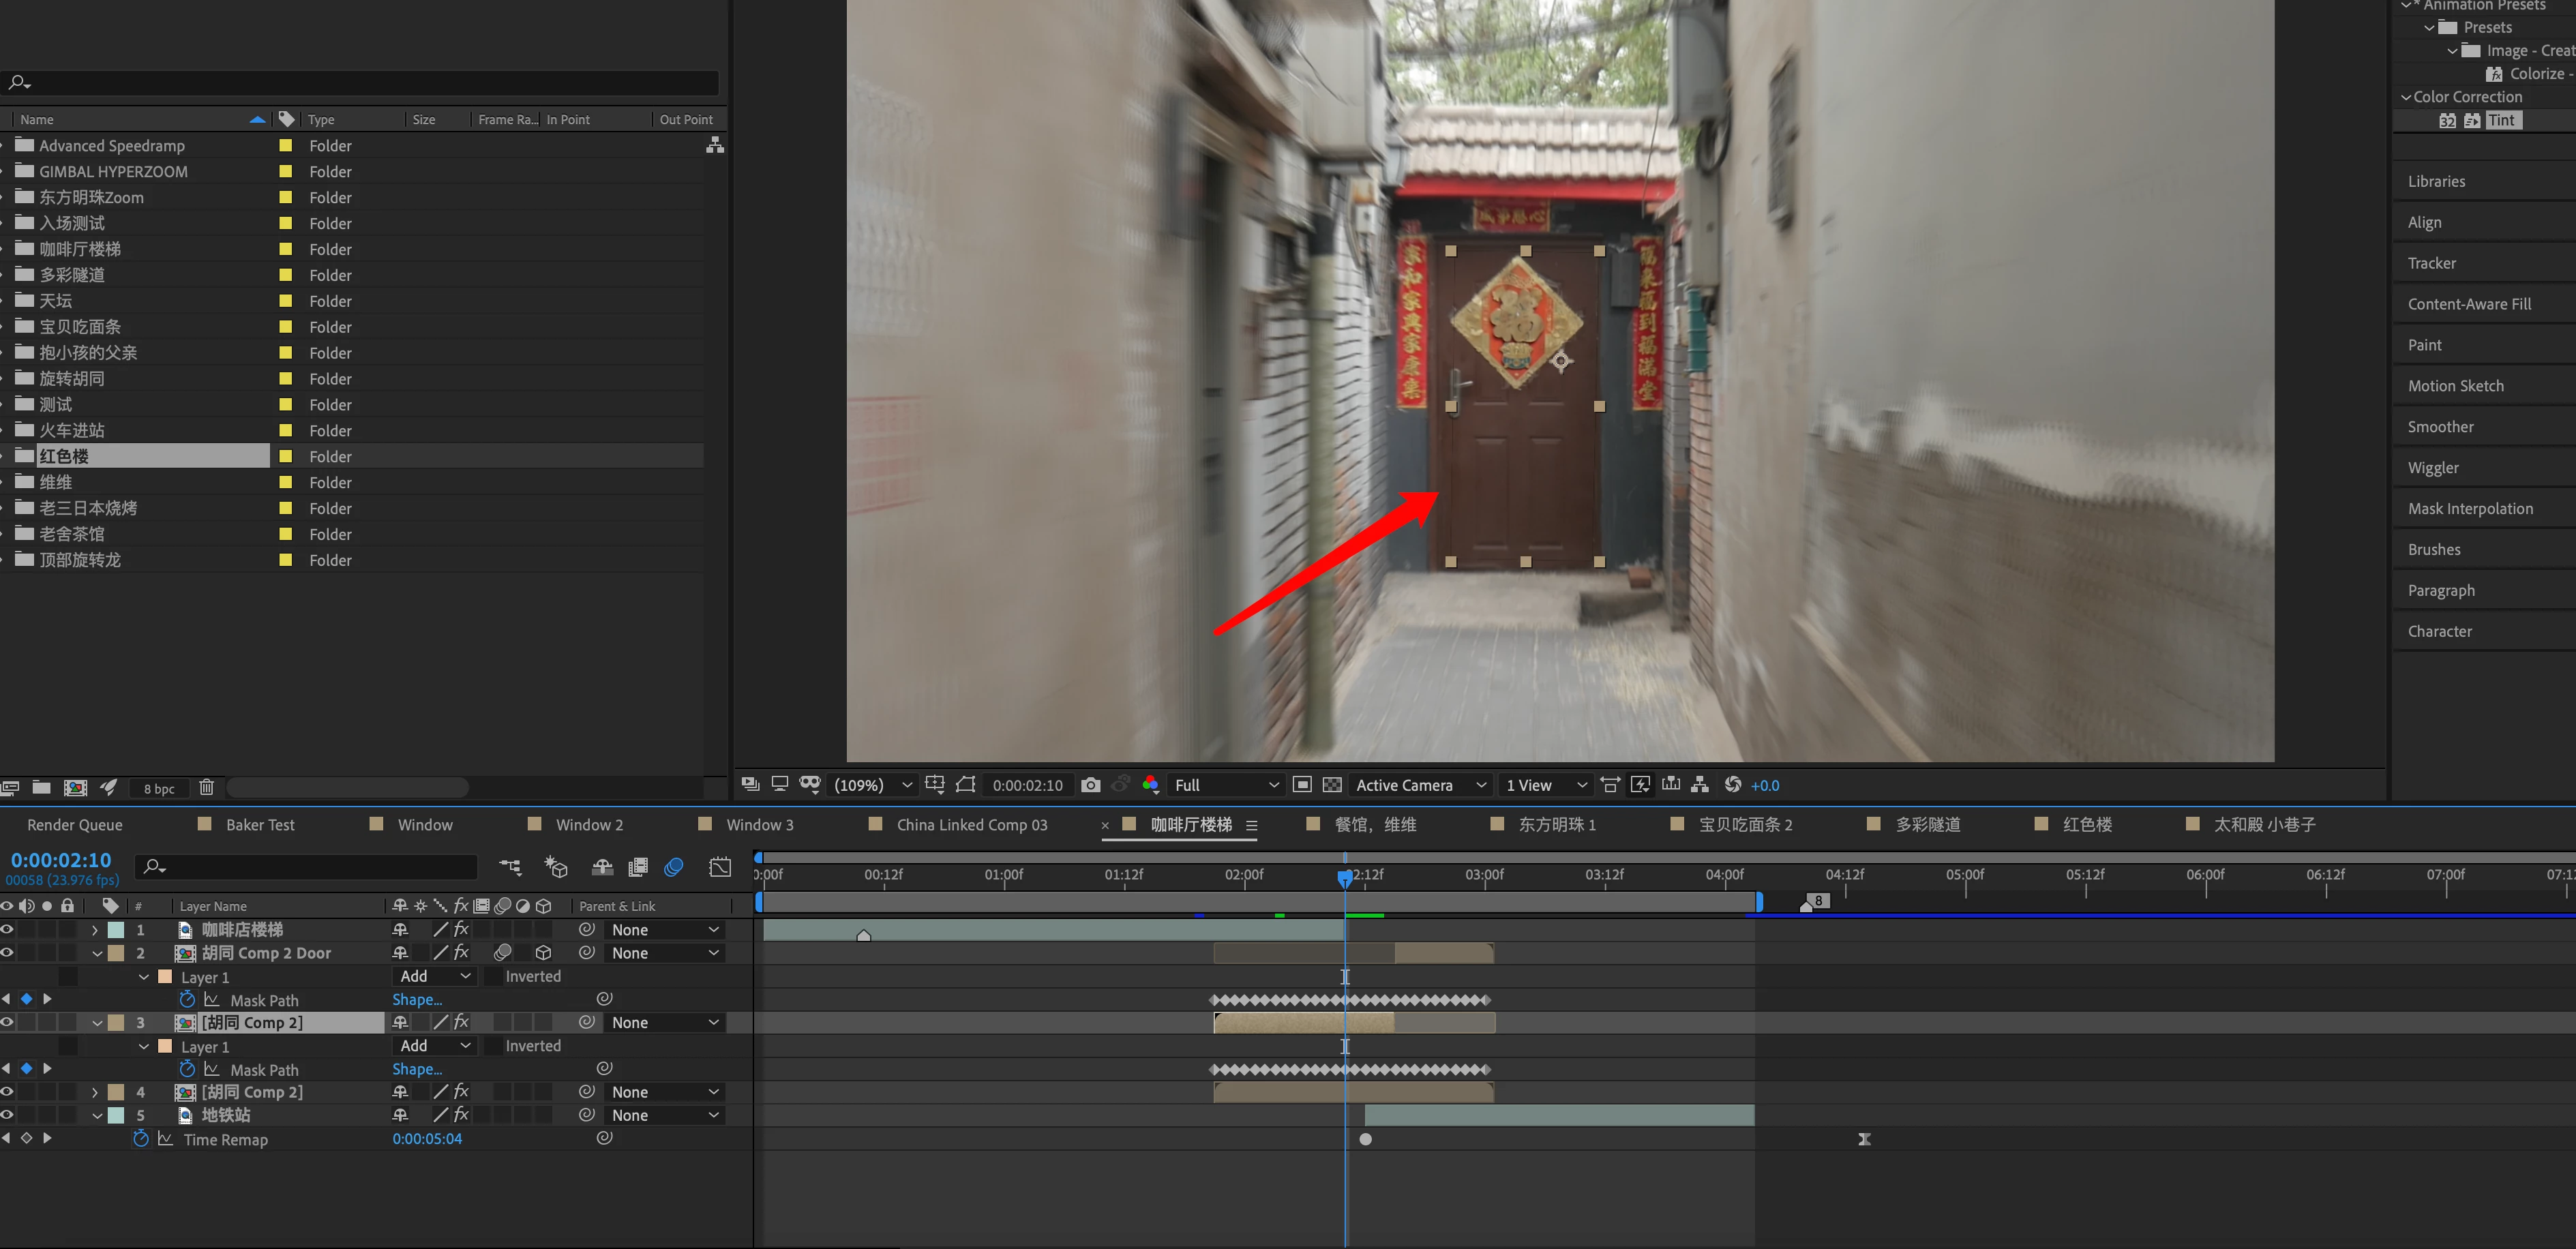
Task: Open the Render Queue tab
Action: pyautogui.click(x=75, y=824)
